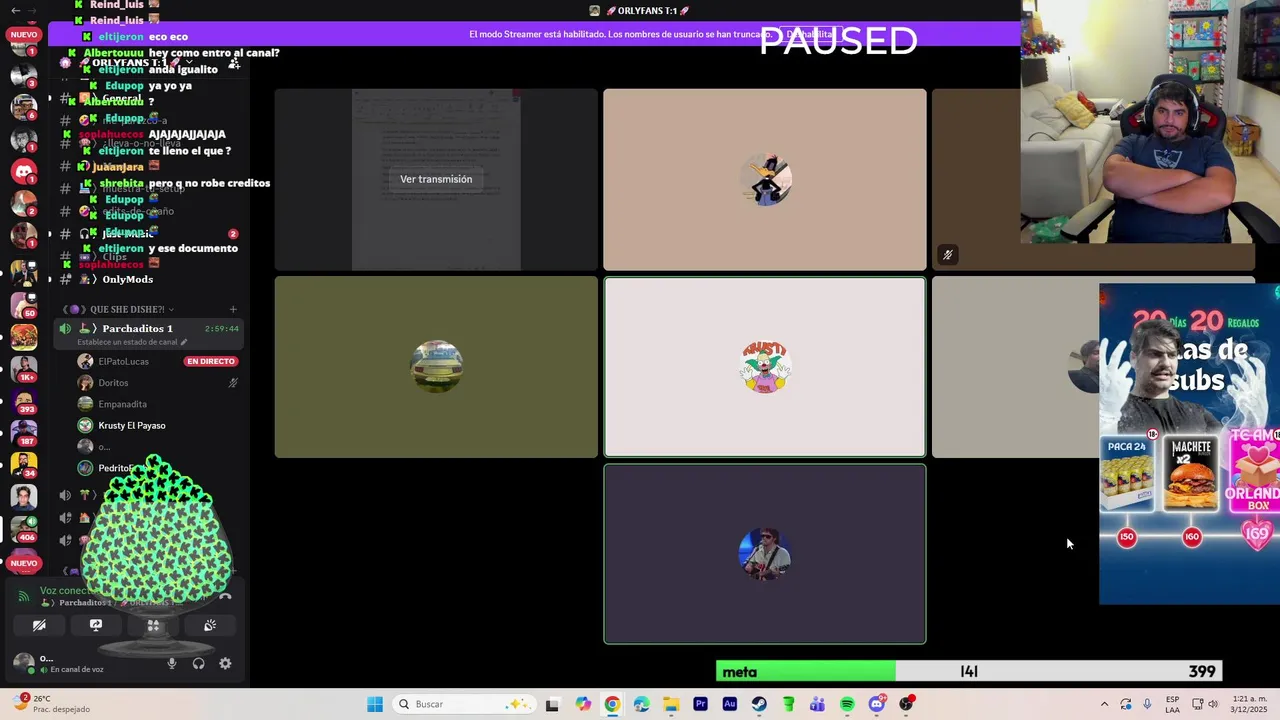Open Windows Start menu
Viewport: 1280px width, 720px height.
point(375,704)
